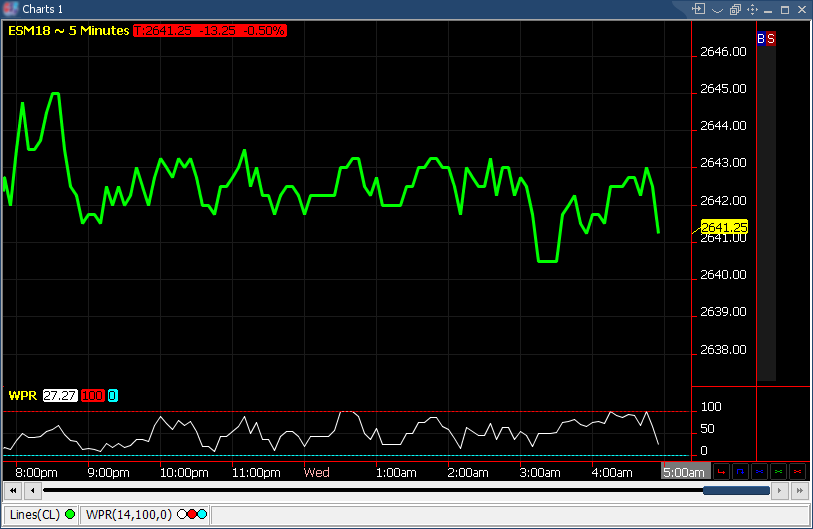Screen dimensions: 813x529
Task: Click the red WPR 100 level badge
Action: point(92,396)
